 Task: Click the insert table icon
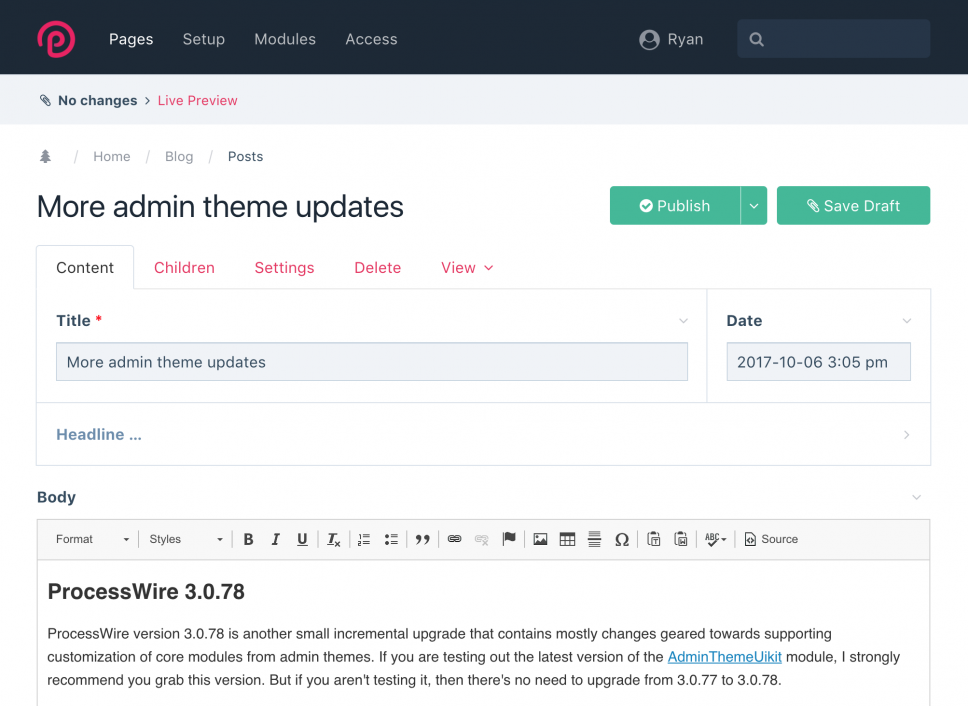coord(567,539)
